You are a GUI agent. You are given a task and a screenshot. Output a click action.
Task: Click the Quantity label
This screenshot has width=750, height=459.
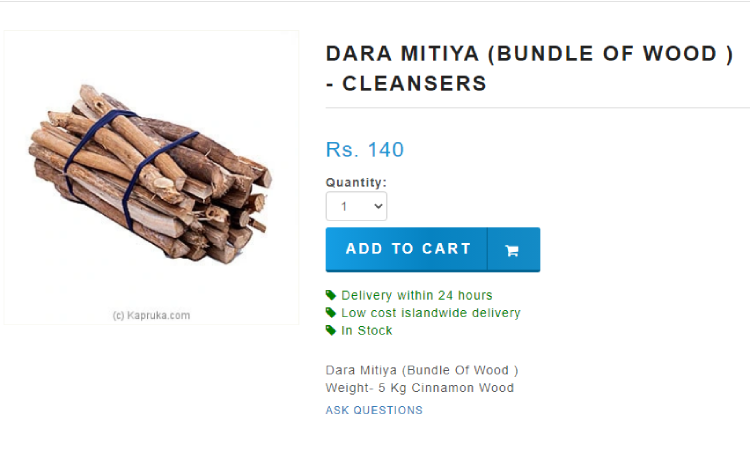356,183
